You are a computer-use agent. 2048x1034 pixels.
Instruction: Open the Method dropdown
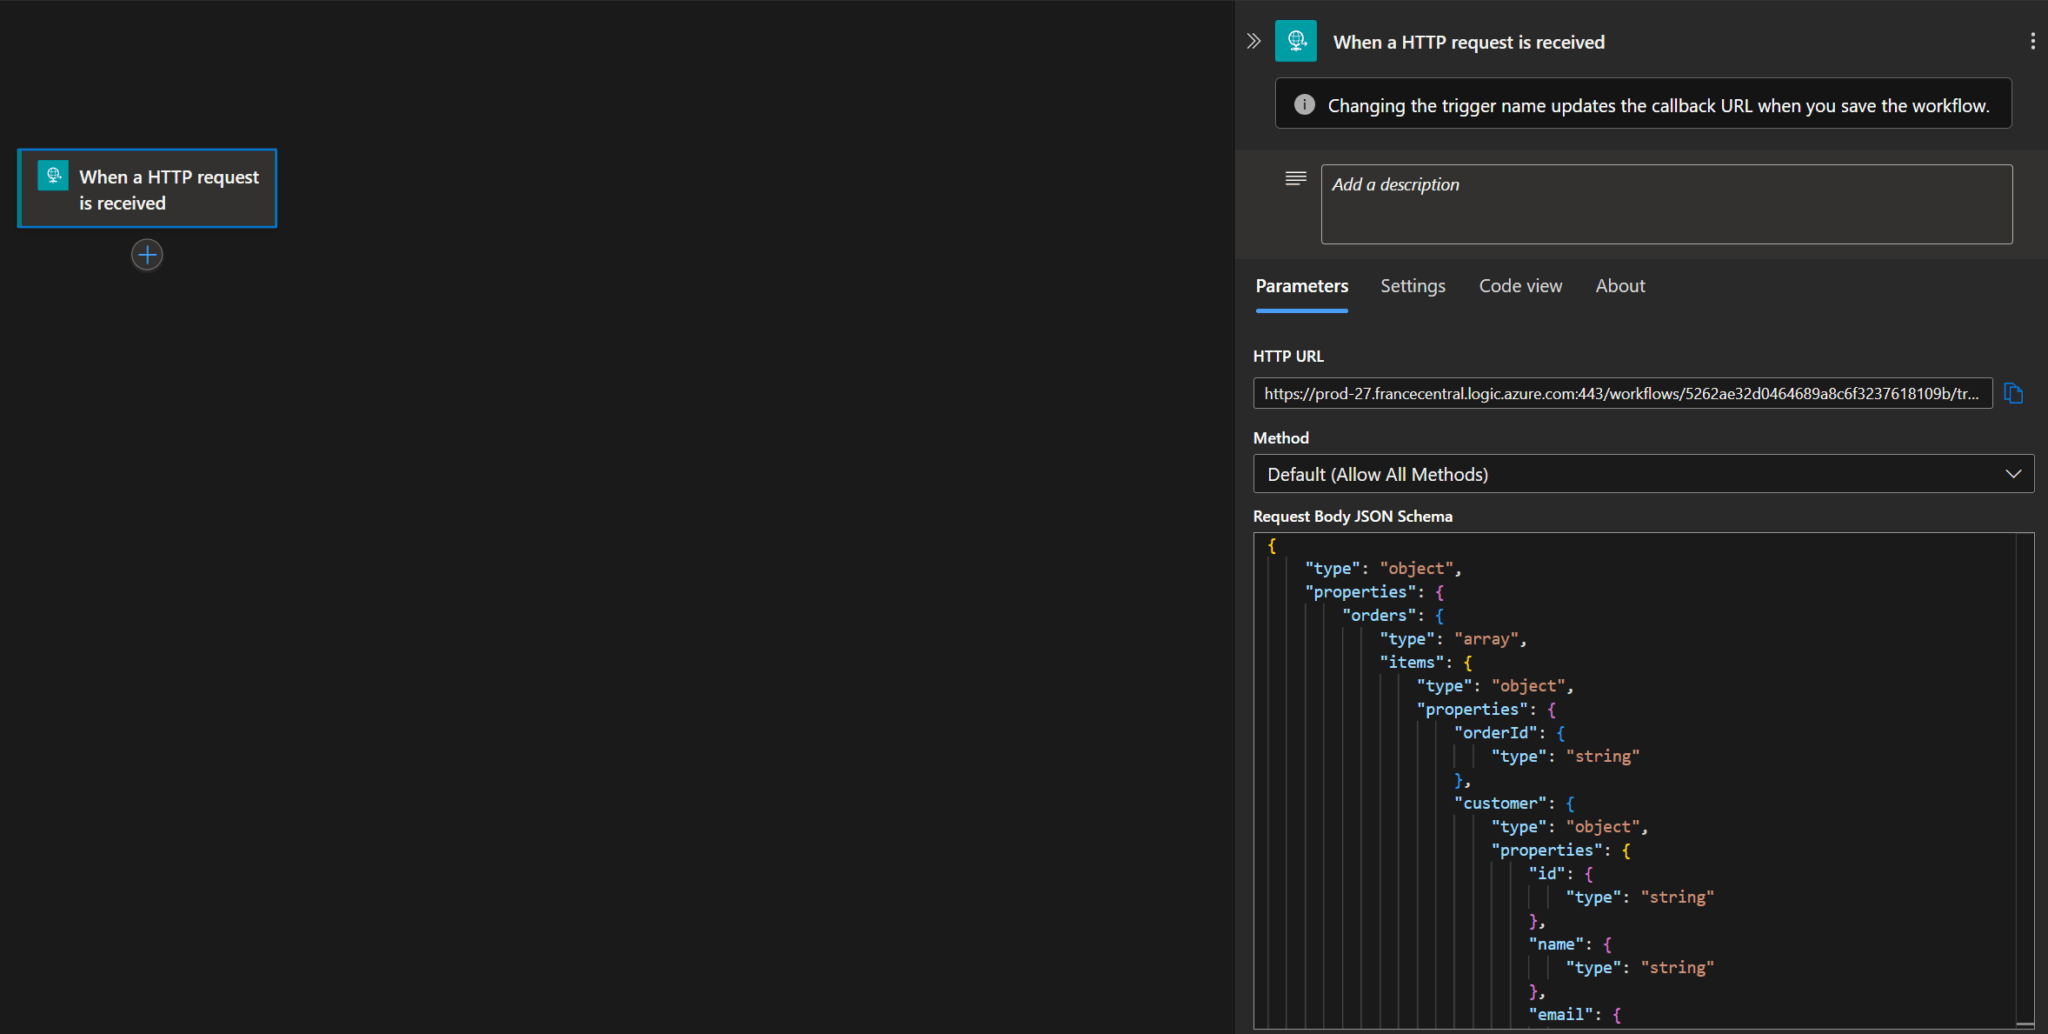tap(1642, 473)
